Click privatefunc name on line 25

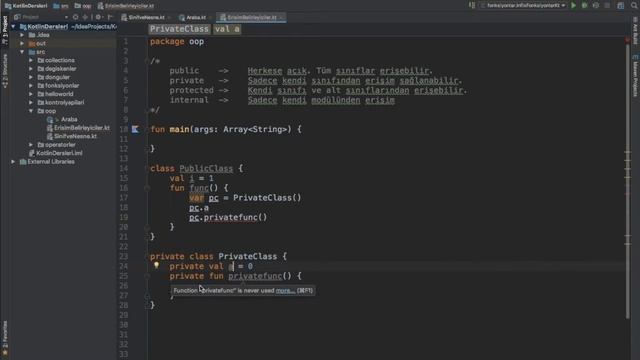[255, 276]
